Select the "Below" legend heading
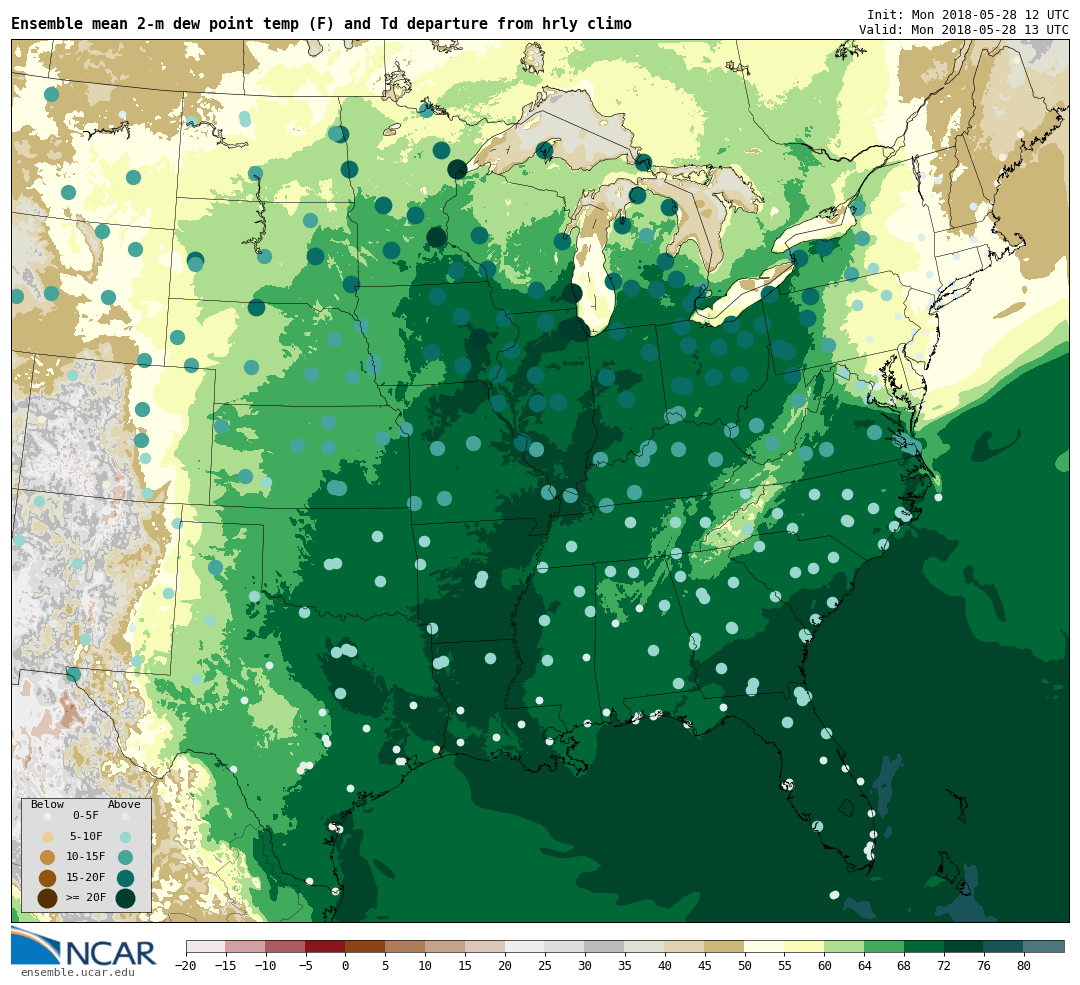The image size is (1080, 985). [47, 805]
